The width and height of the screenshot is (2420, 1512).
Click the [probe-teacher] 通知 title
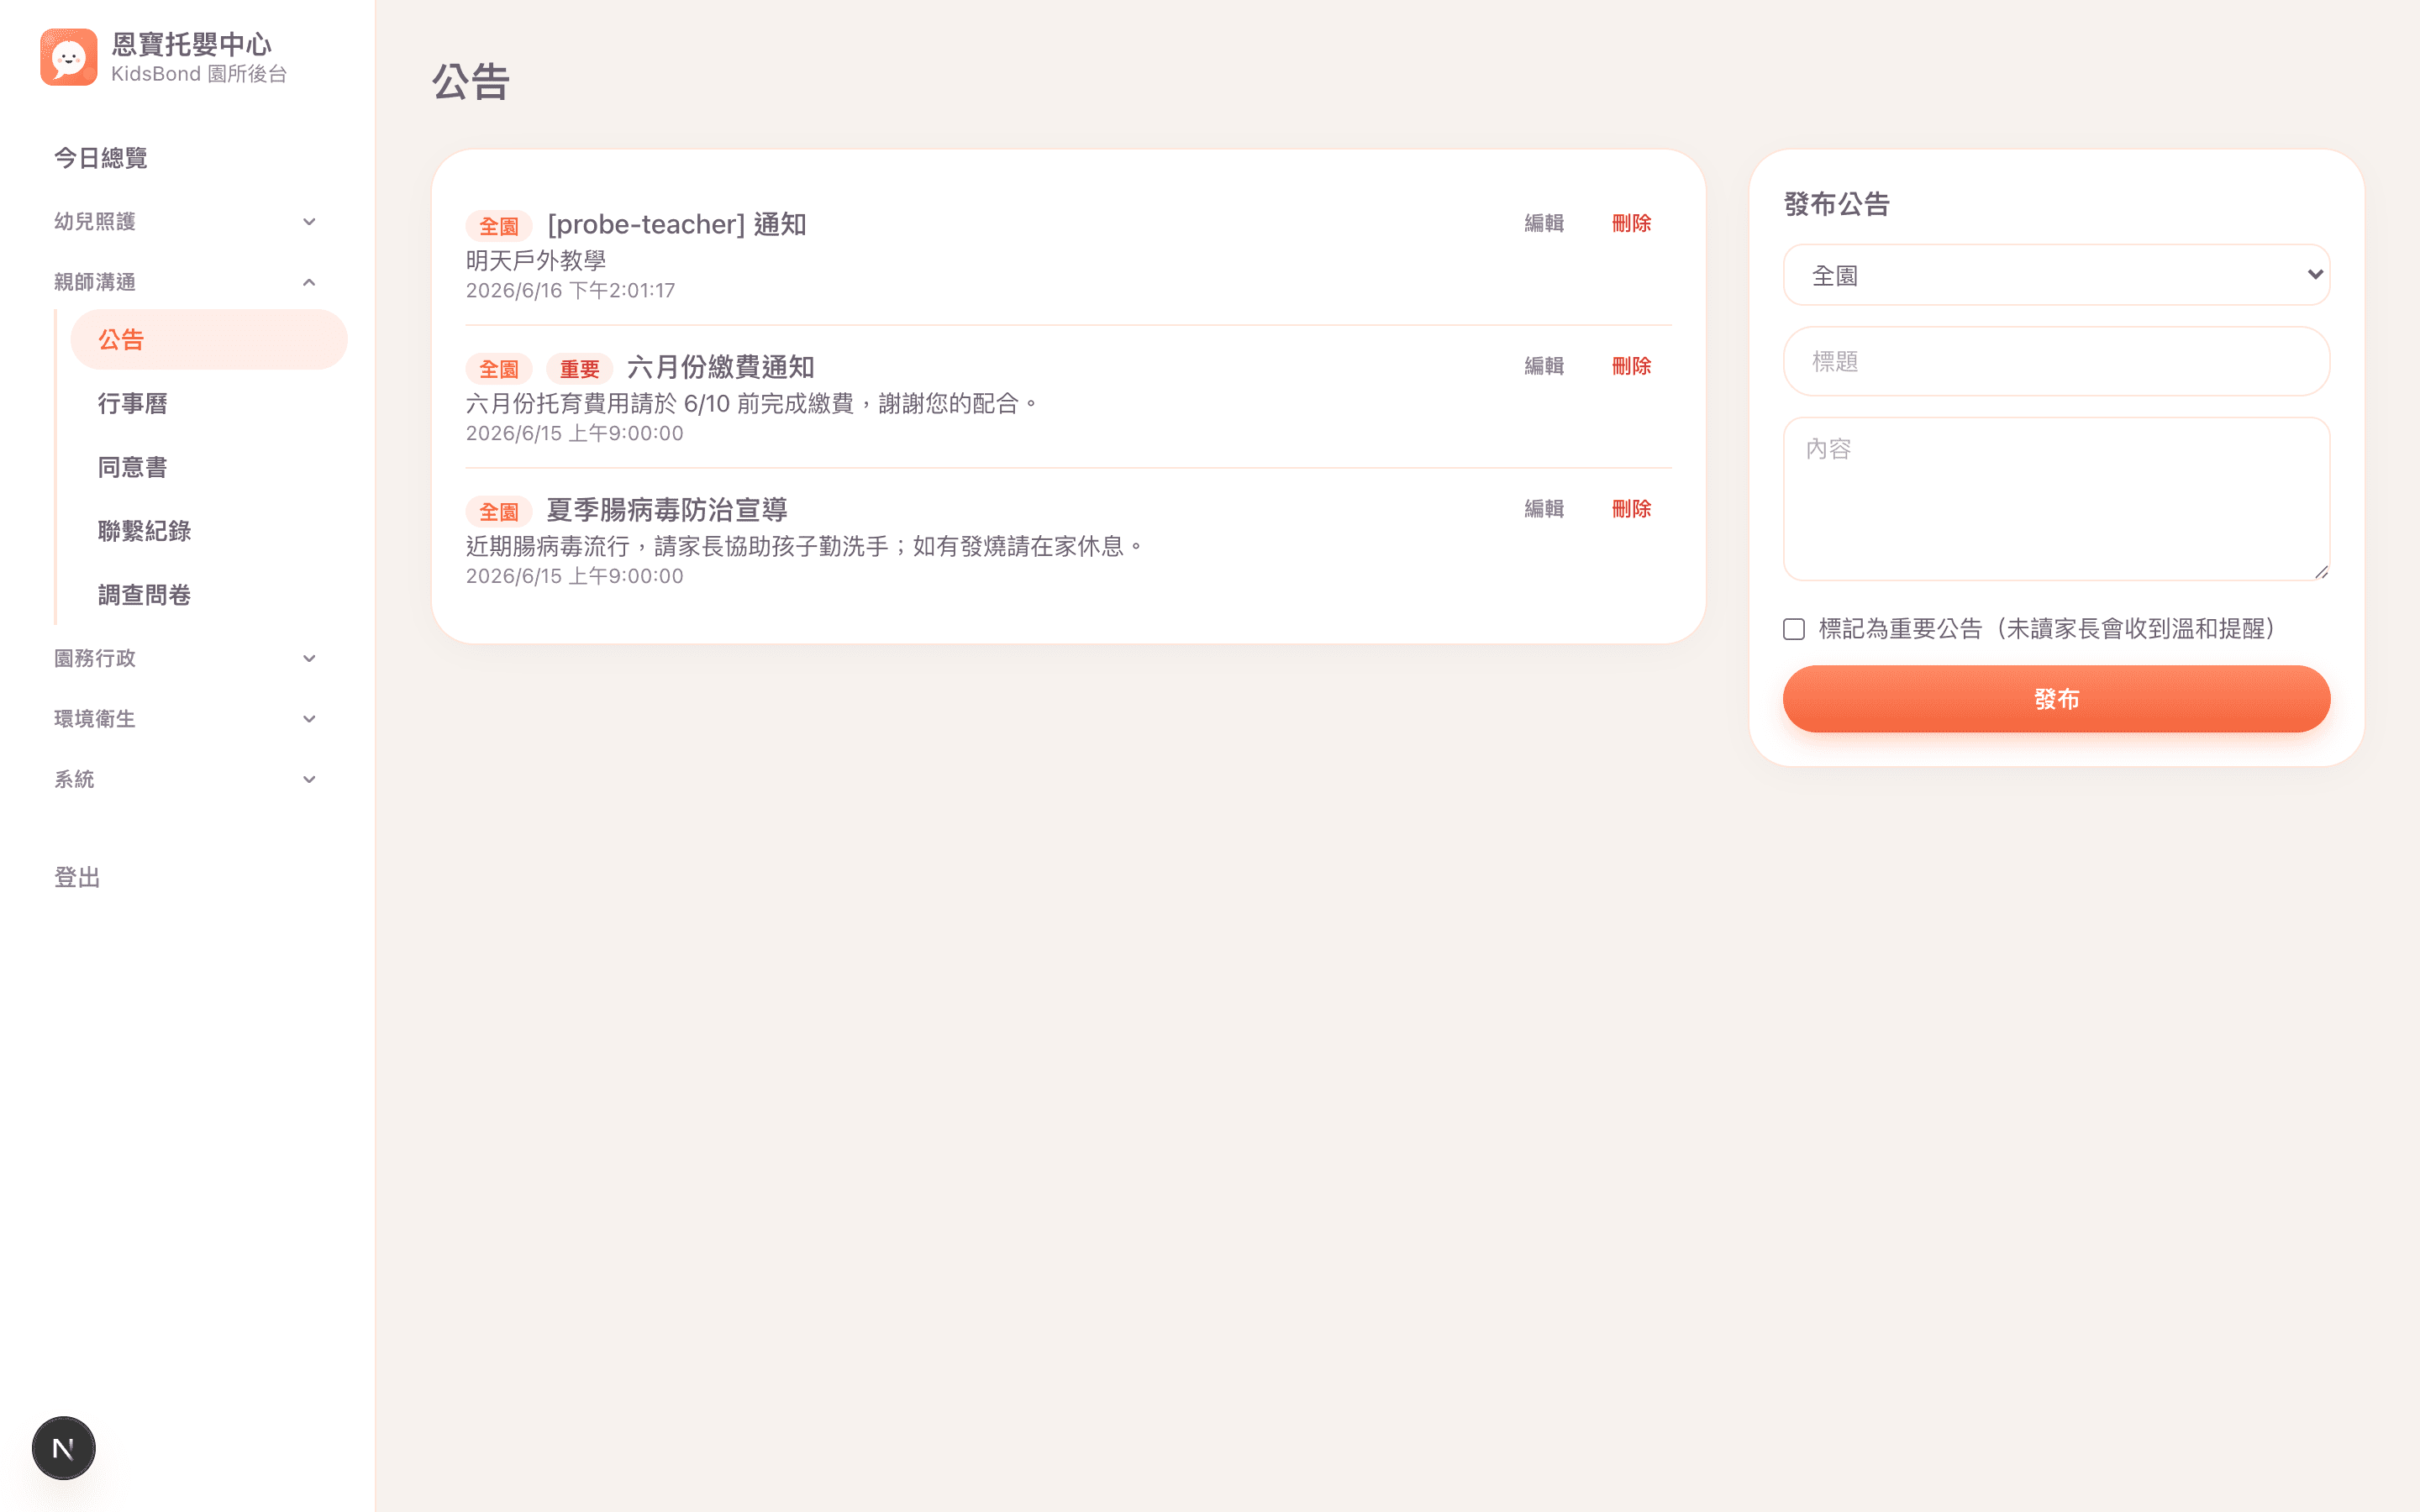click(x=676, y=224)
